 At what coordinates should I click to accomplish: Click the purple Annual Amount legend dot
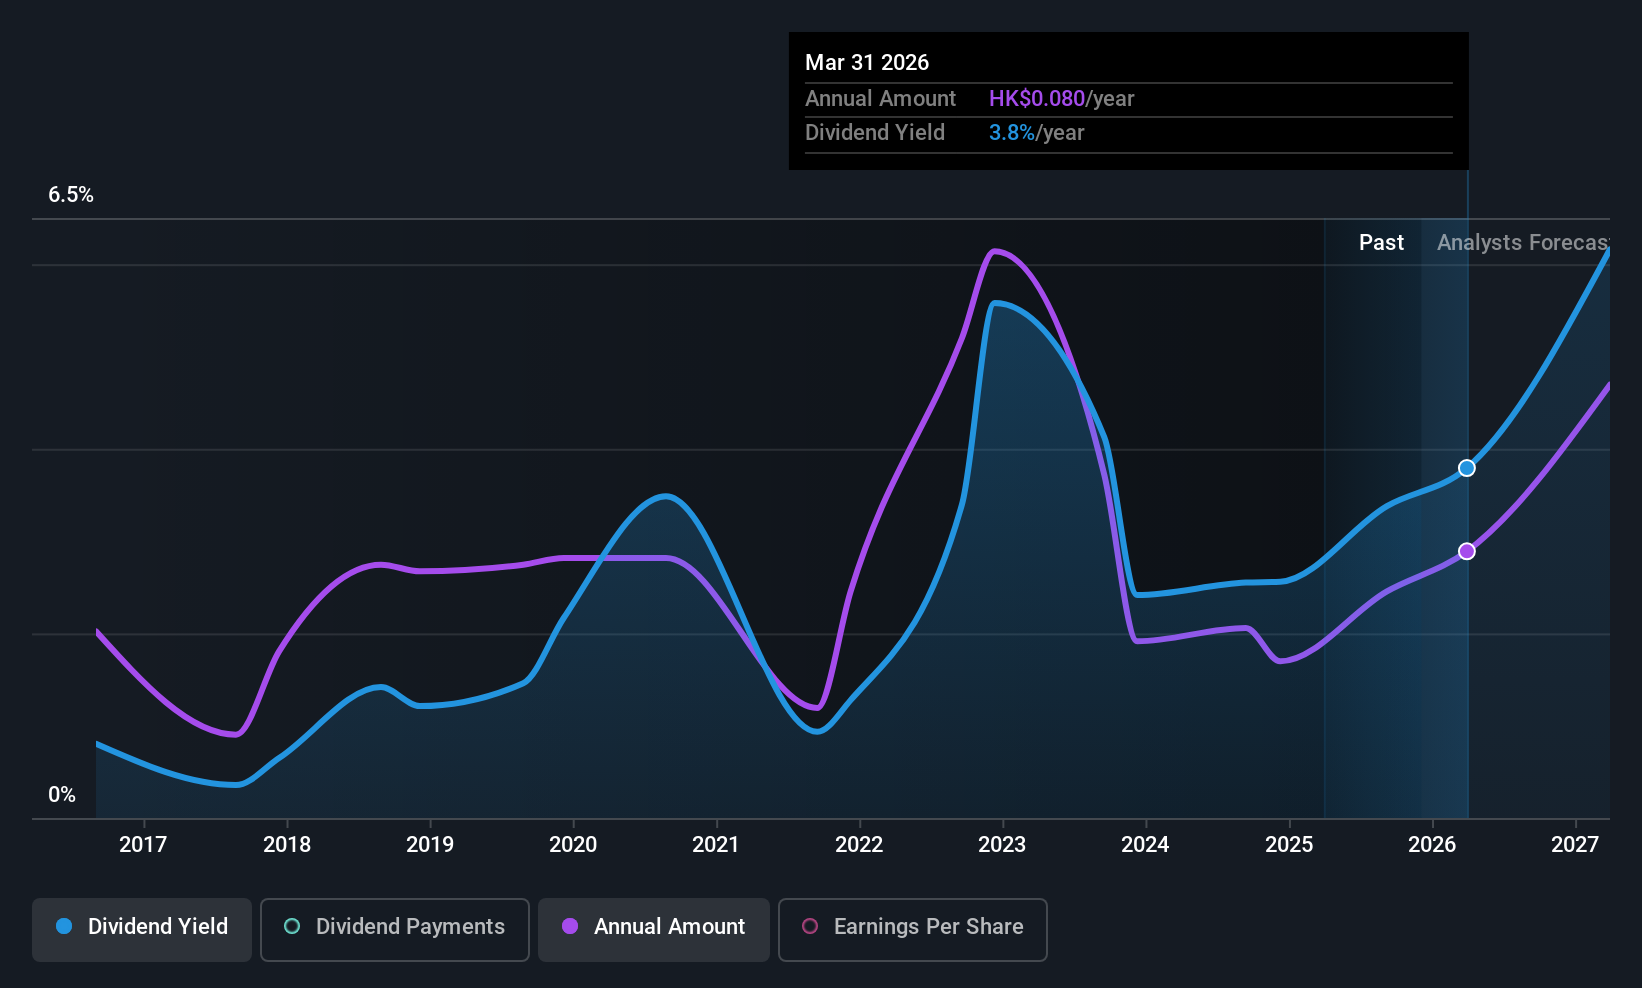click(x=570, y=927)
